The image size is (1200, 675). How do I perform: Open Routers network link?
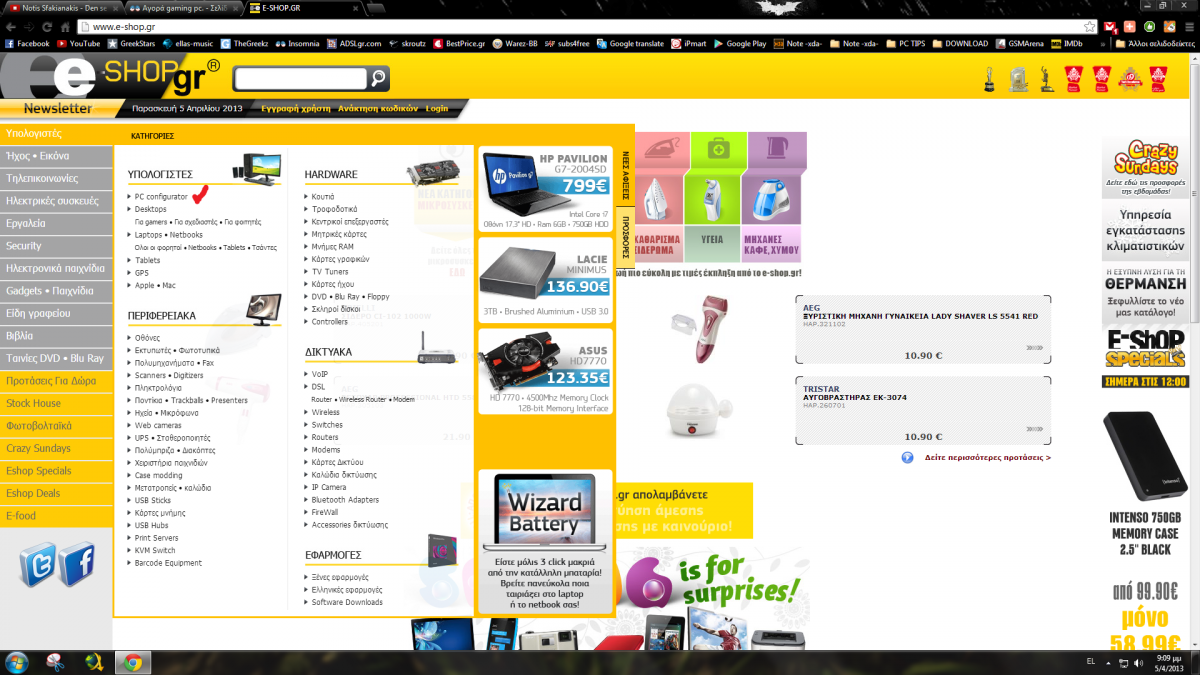(325, 437)
